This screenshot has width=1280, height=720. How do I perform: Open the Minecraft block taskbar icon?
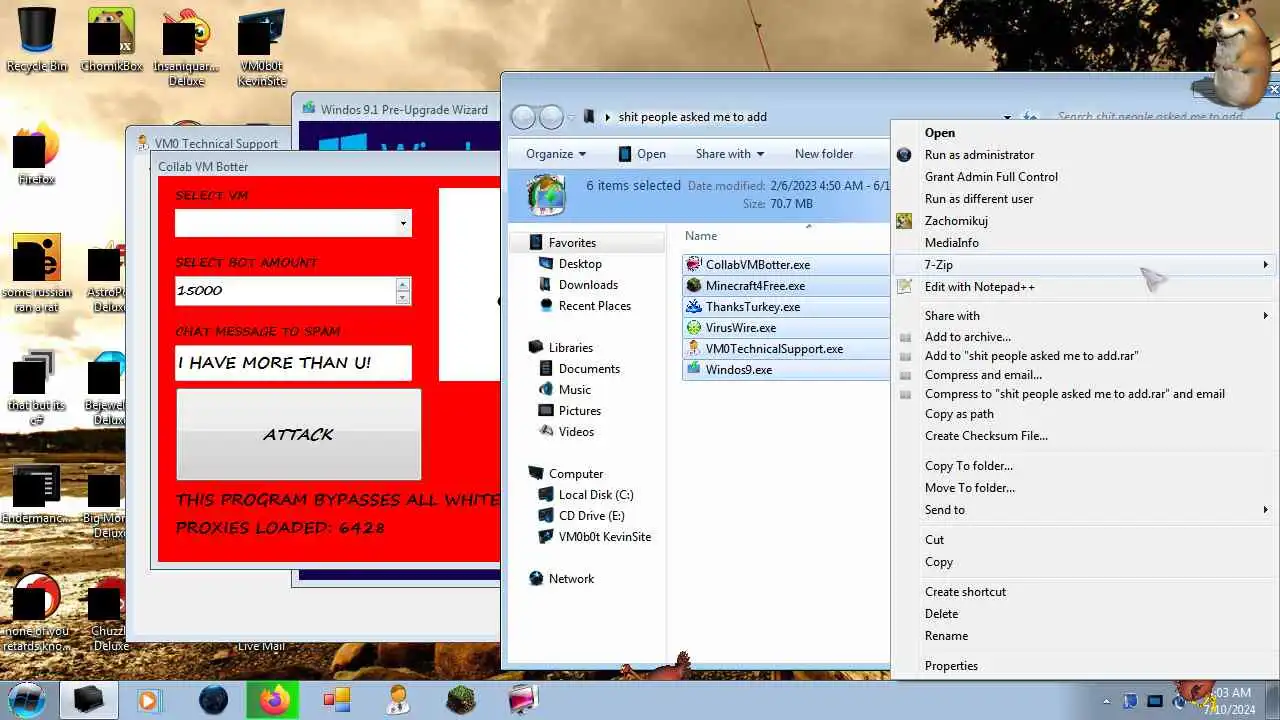[461, 699]
